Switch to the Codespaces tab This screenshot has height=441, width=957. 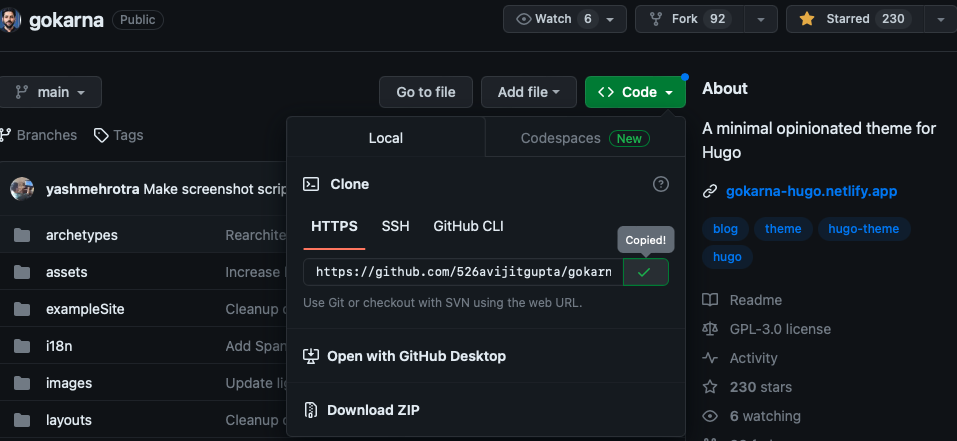click(x=585, y=138)
